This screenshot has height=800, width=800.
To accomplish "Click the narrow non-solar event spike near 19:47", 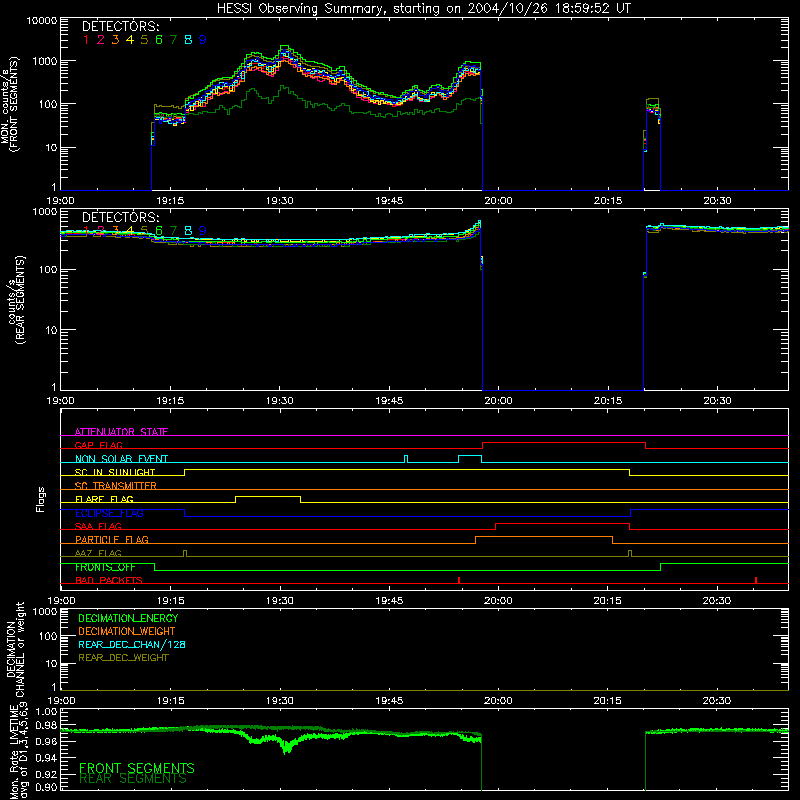I will [x=406, y=459].
